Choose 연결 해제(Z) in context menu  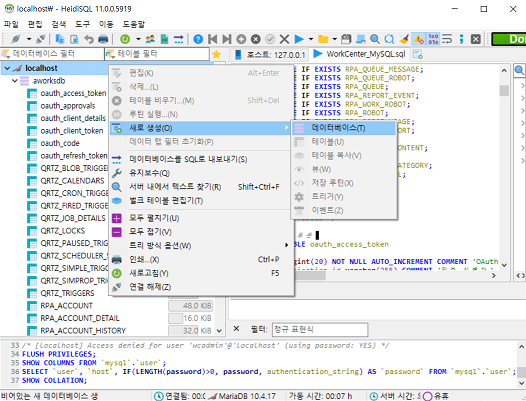200,287
